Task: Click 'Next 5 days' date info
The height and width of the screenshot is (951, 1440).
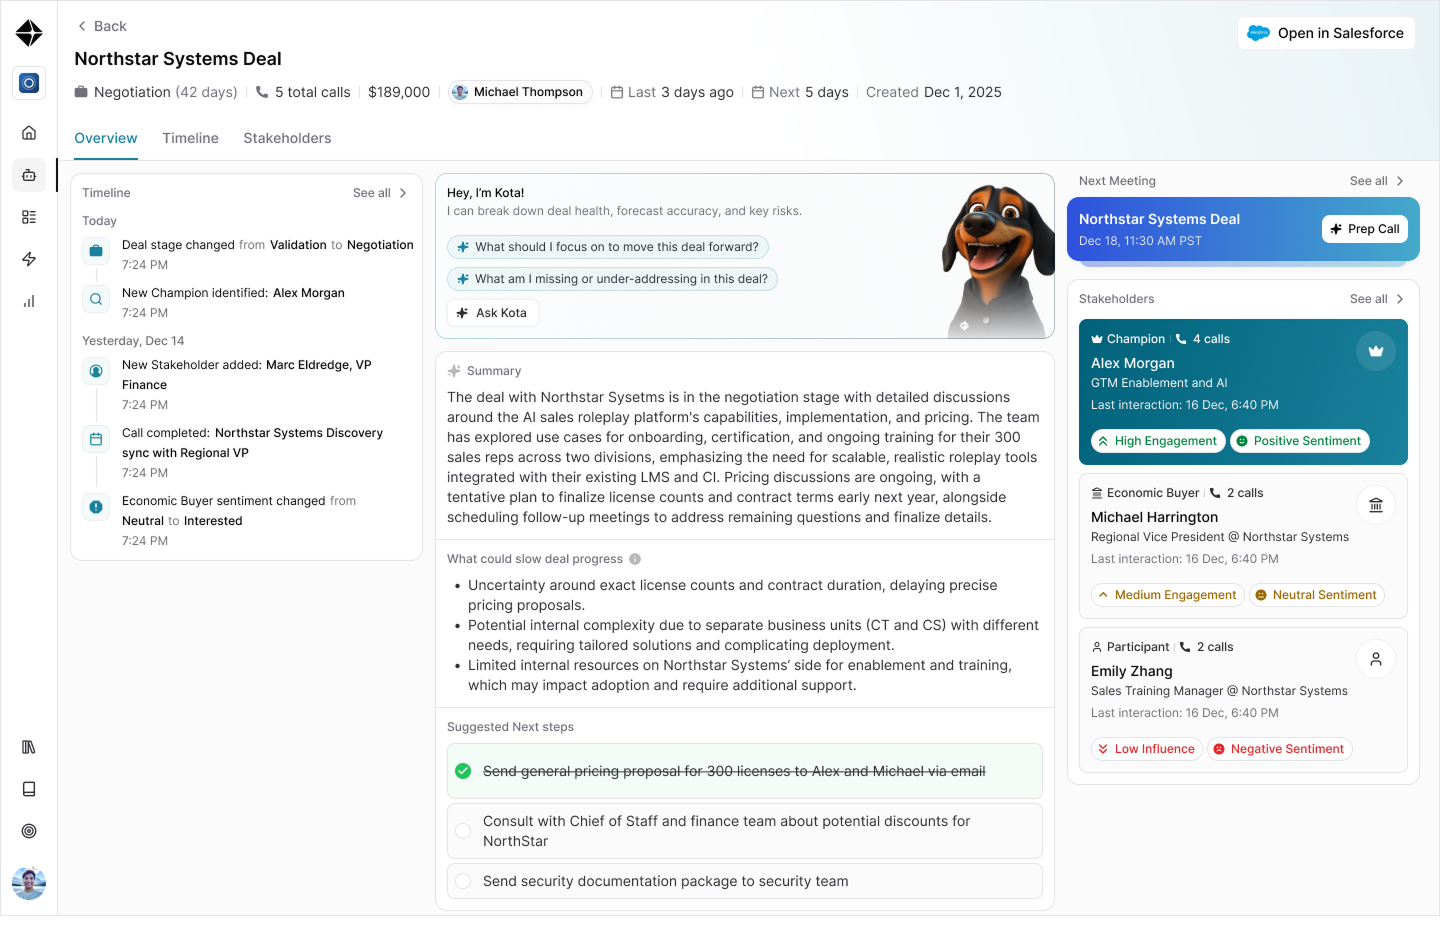Action: pos(800,92)
